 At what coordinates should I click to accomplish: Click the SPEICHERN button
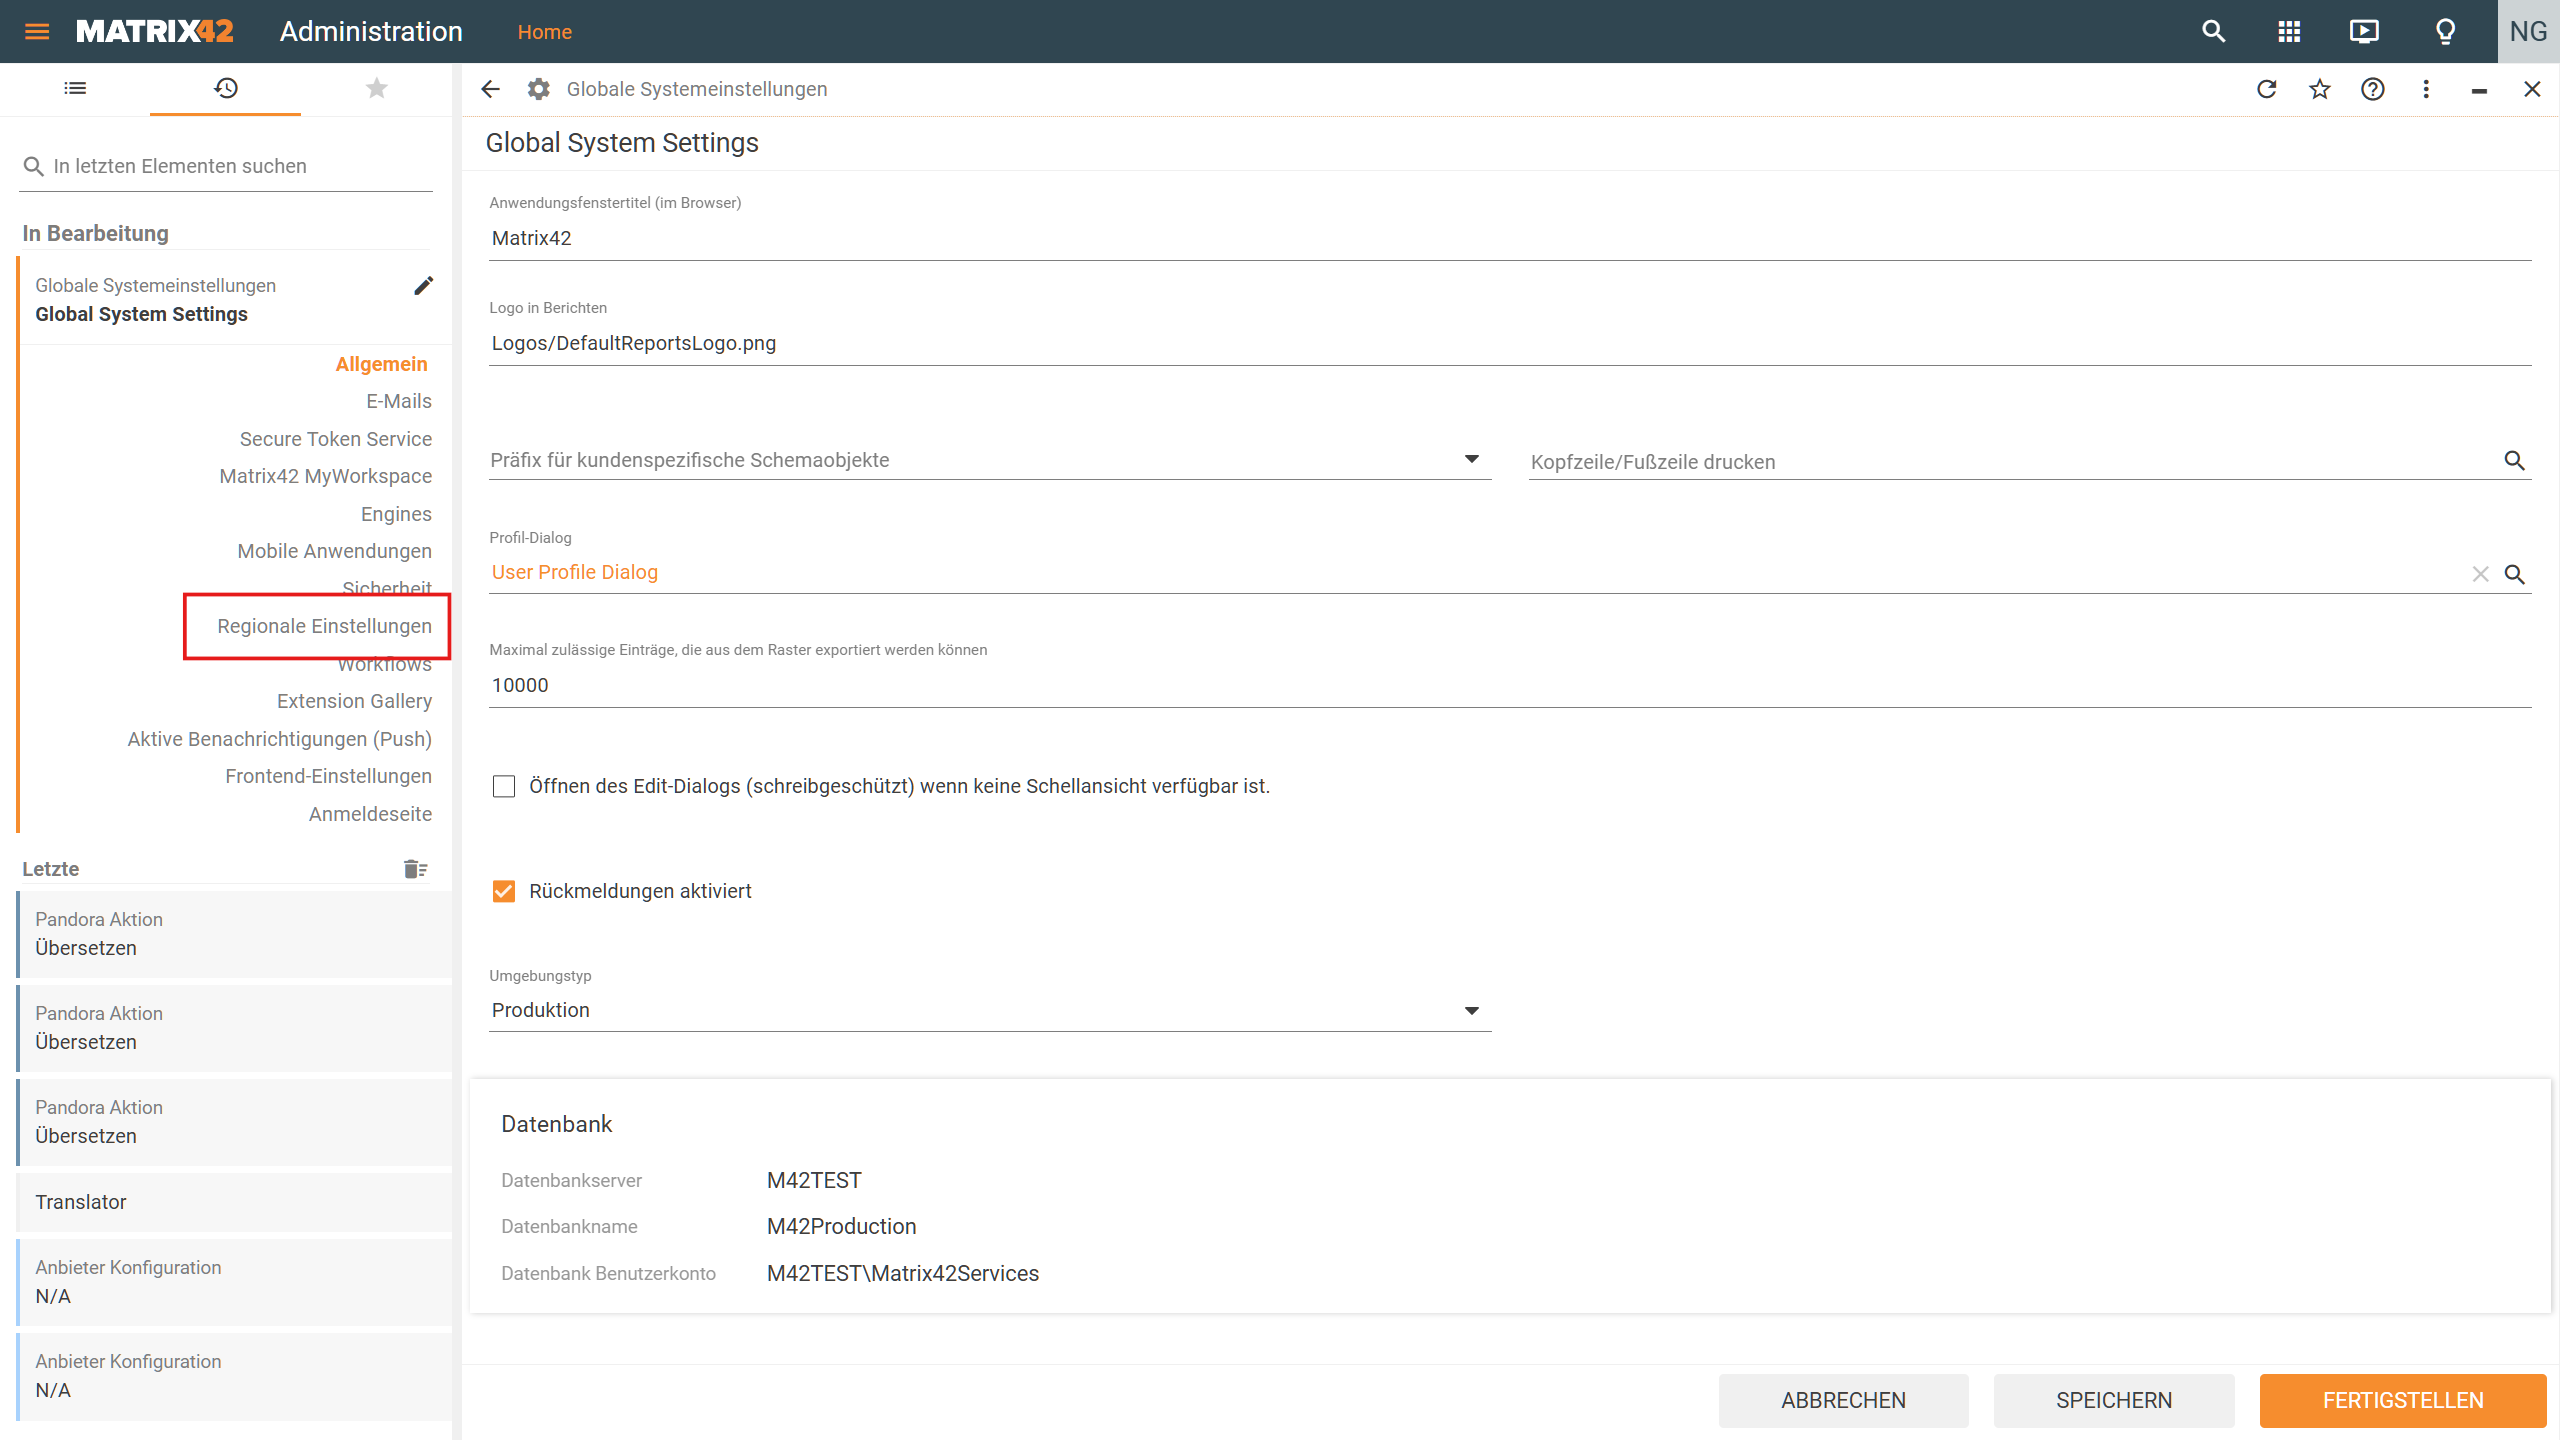pyautogui.click(x=2114, y=1400)
